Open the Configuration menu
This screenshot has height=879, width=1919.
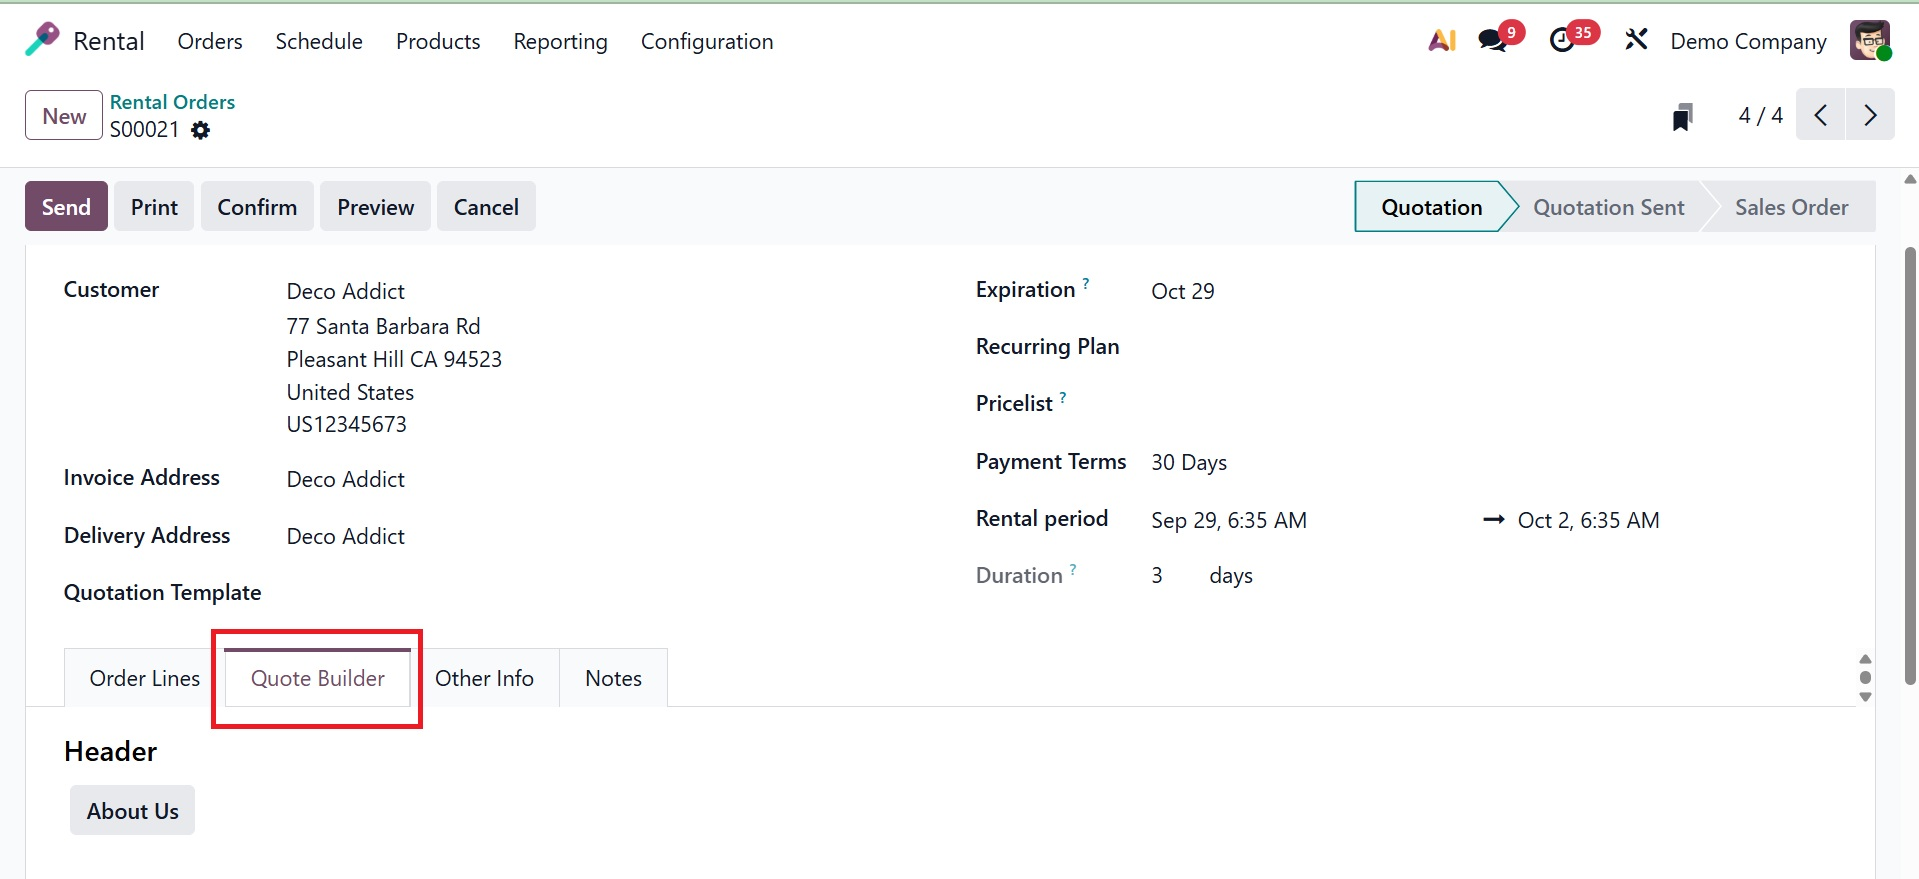click(707, 41)
